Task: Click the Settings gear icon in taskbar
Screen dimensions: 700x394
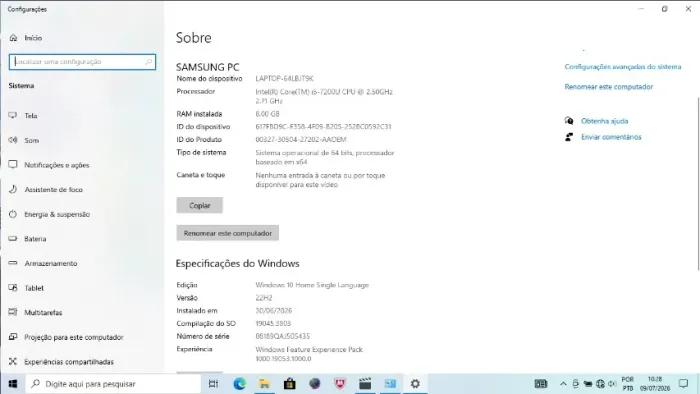Action: pyautogui.click(x=415, y=384)
